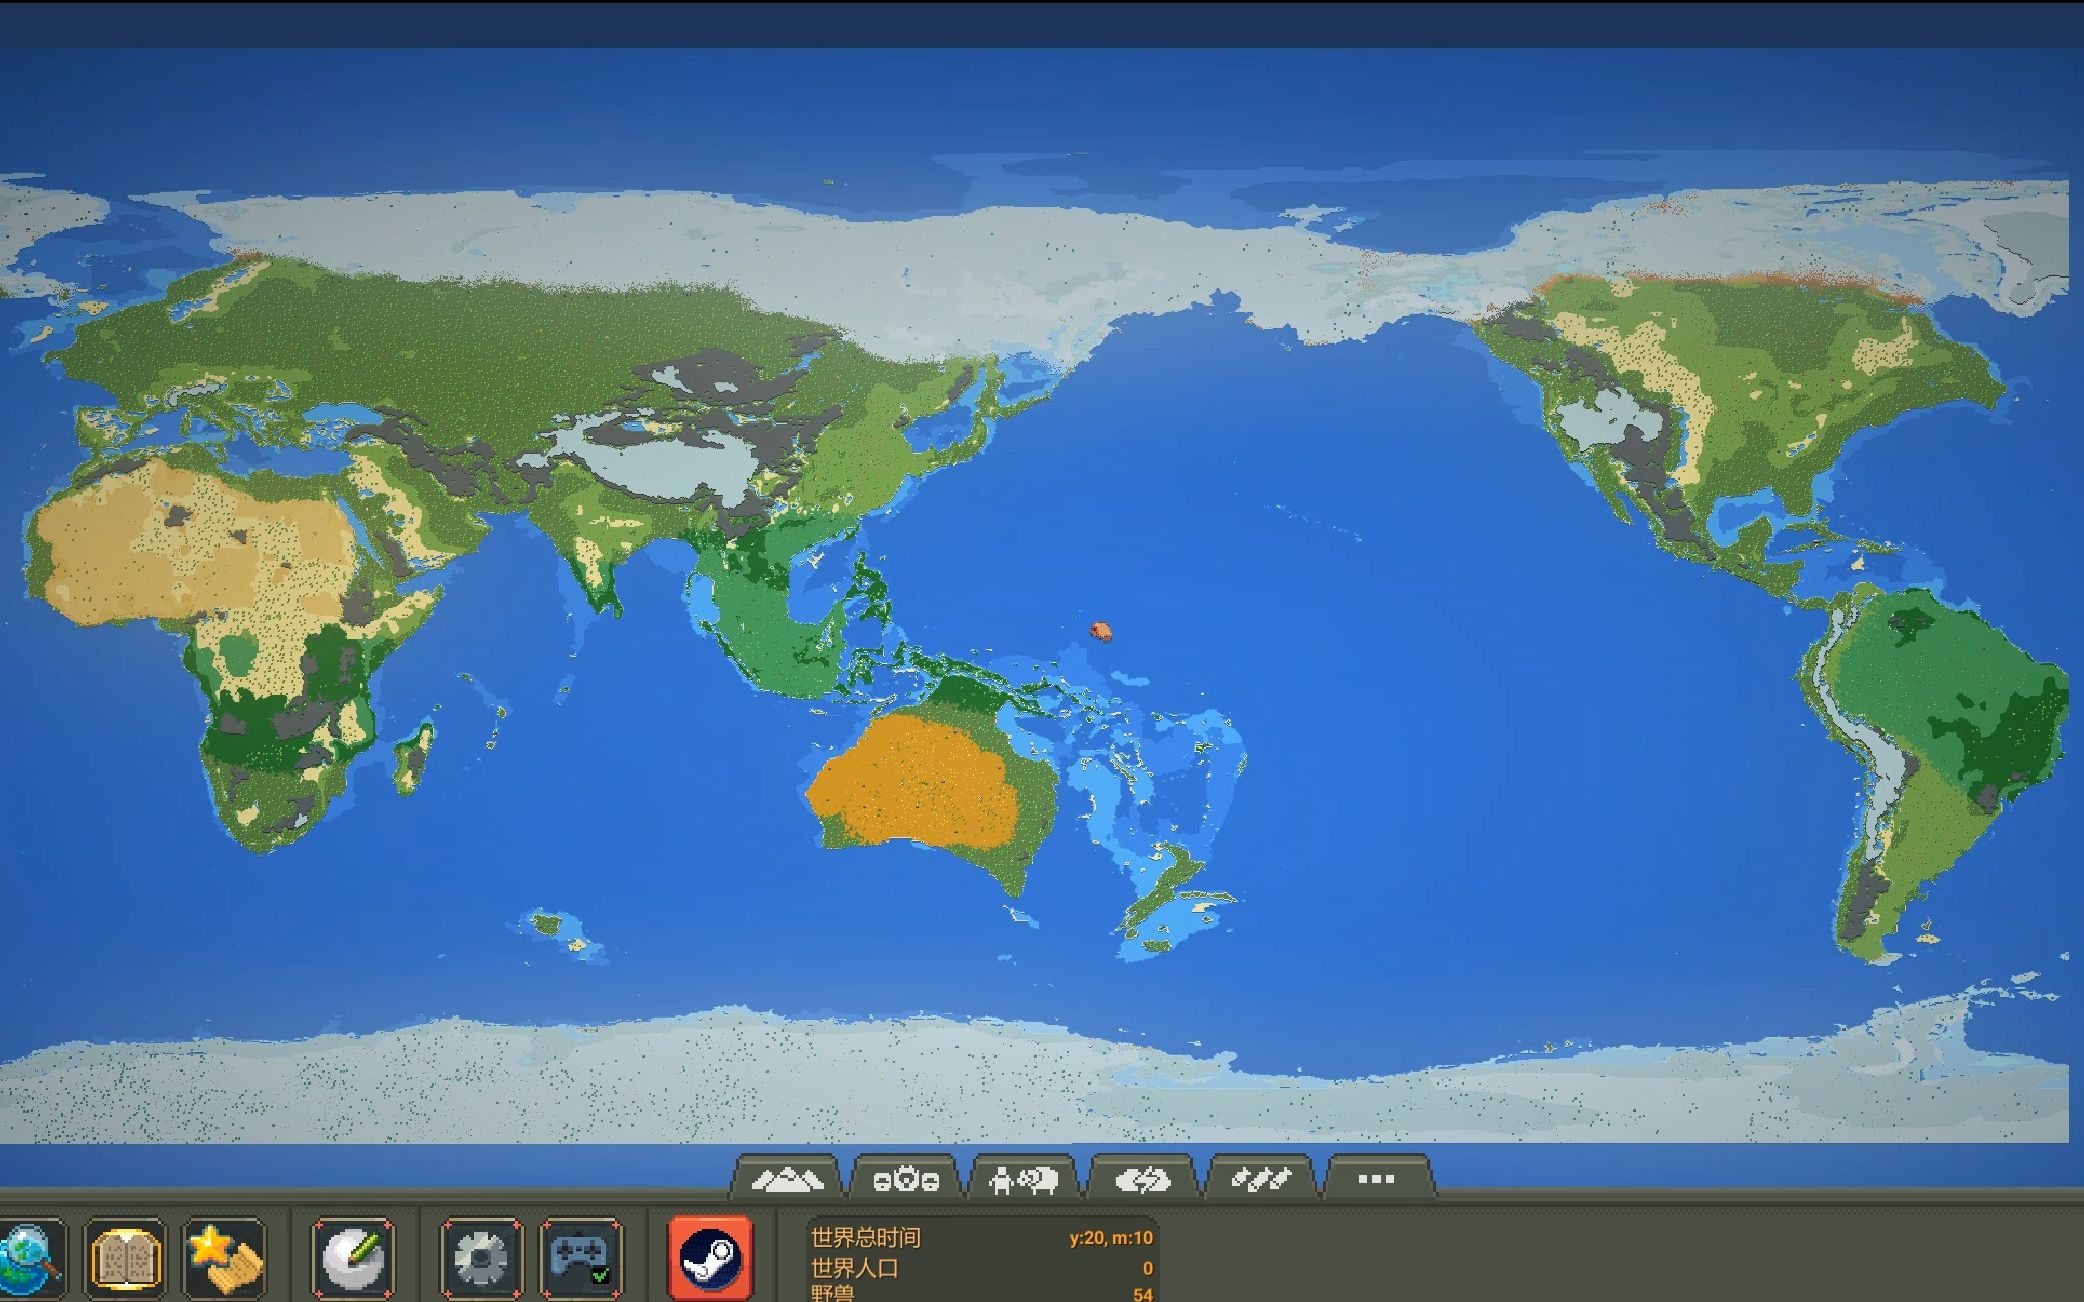This screenshot has height=1302, width=2084.
Task: Open the destruction bombs tab
Action: coord(1260,1180)
